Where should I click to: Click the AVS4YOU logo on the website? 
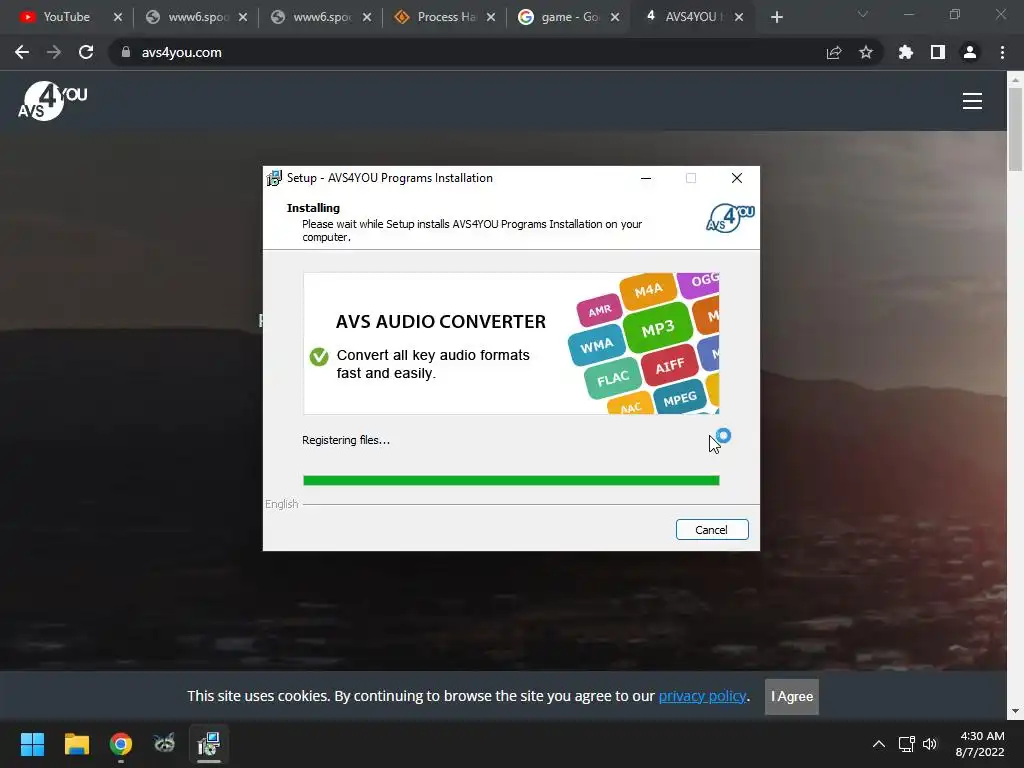click(52, 101)
